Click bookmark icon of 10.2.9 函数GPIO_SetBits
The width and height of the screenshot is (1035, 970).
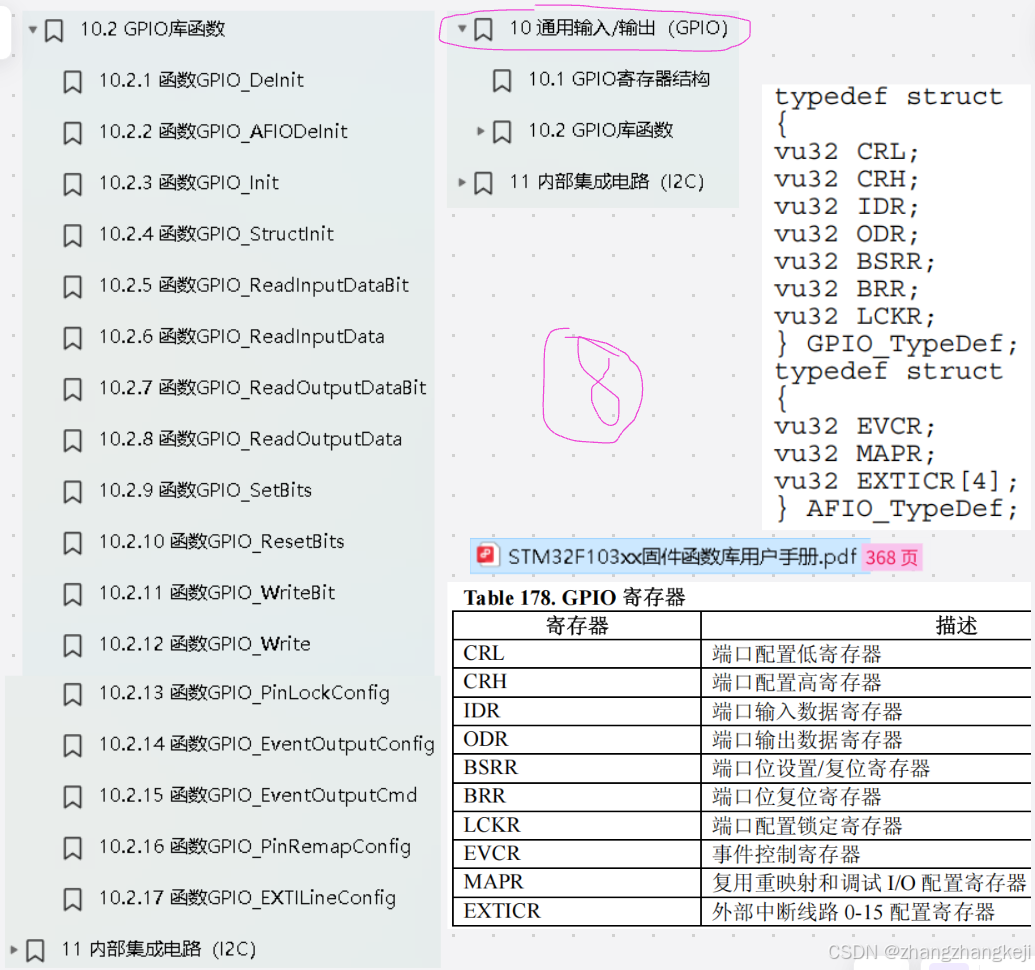72,492
